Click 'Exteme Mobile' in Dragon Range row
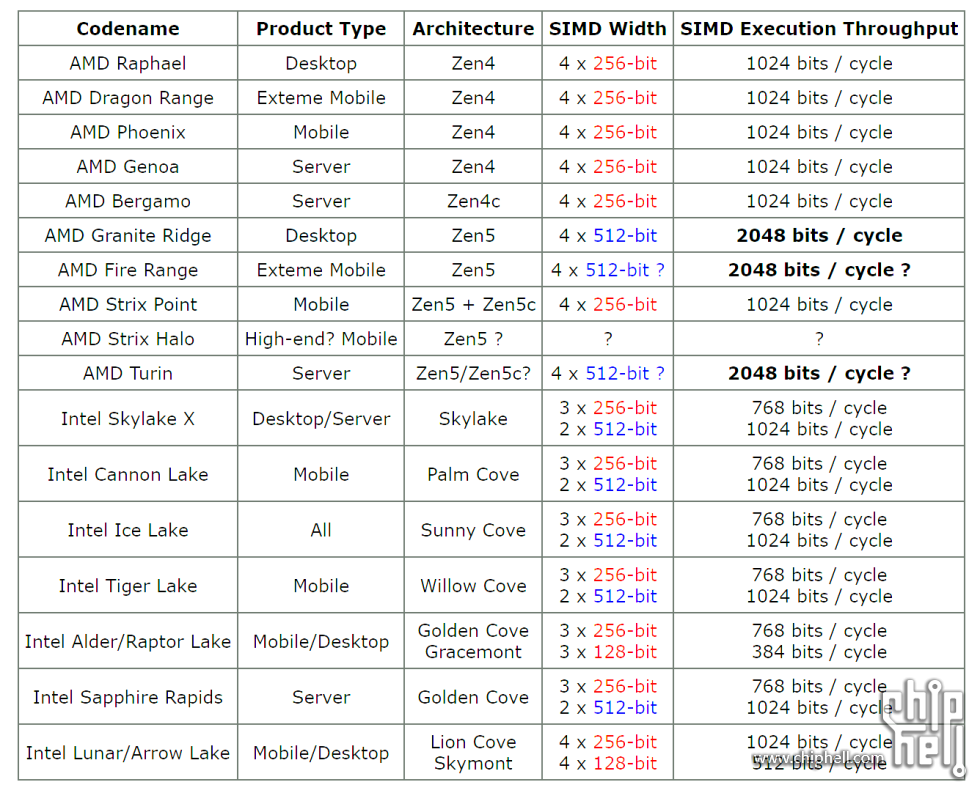980x793 pixels. (321, 97)
